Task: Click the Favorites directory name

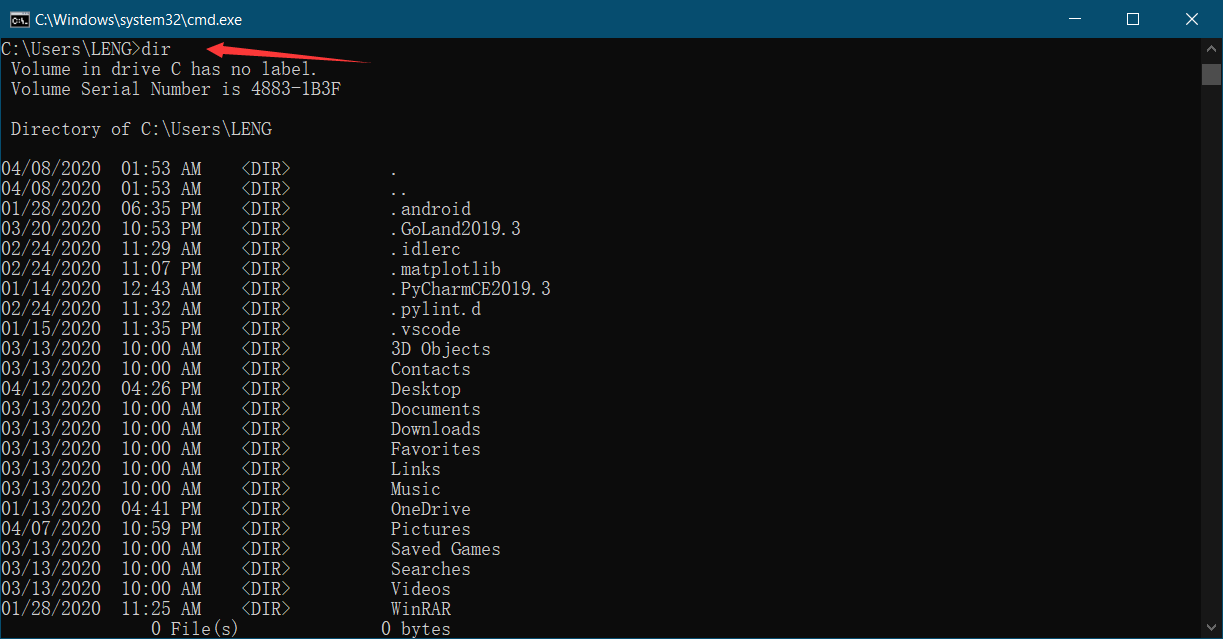Action: tap(436, 449)
